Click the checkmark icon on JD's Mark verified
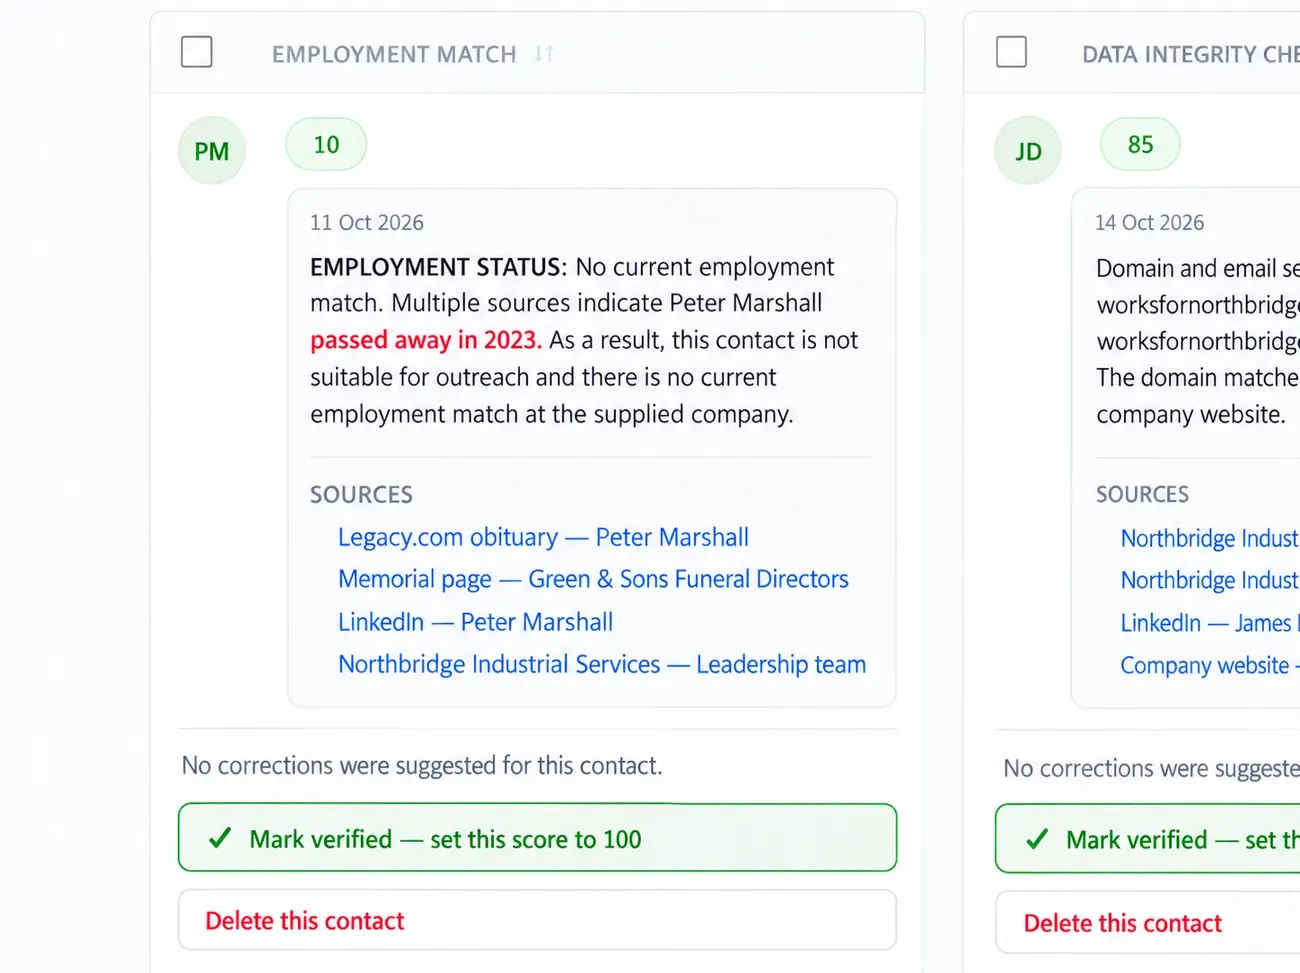1300x973 pixels. click(x=1038, y=839)
